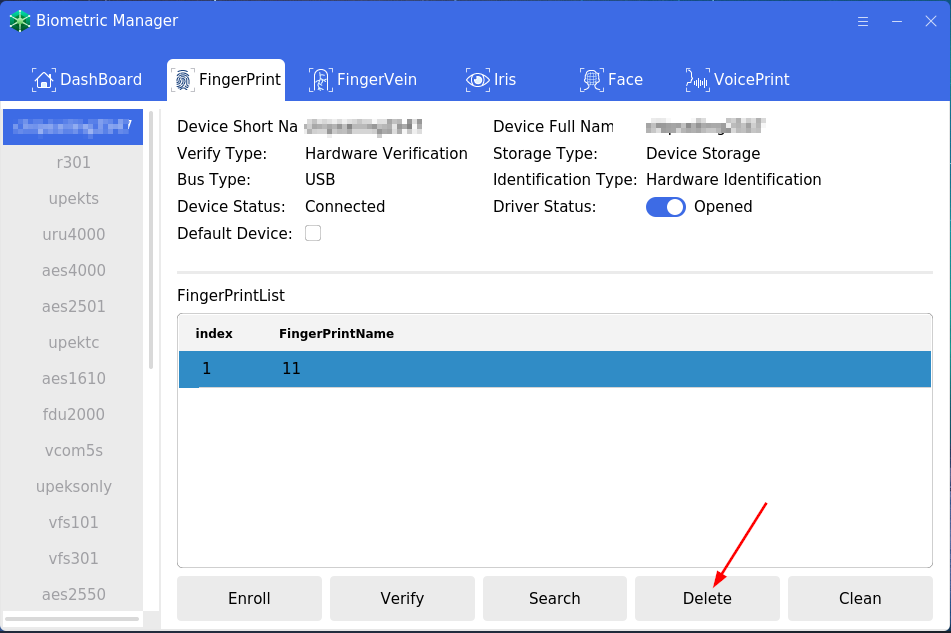Click the Search button

pyautogui.click(x=554, y=598)
